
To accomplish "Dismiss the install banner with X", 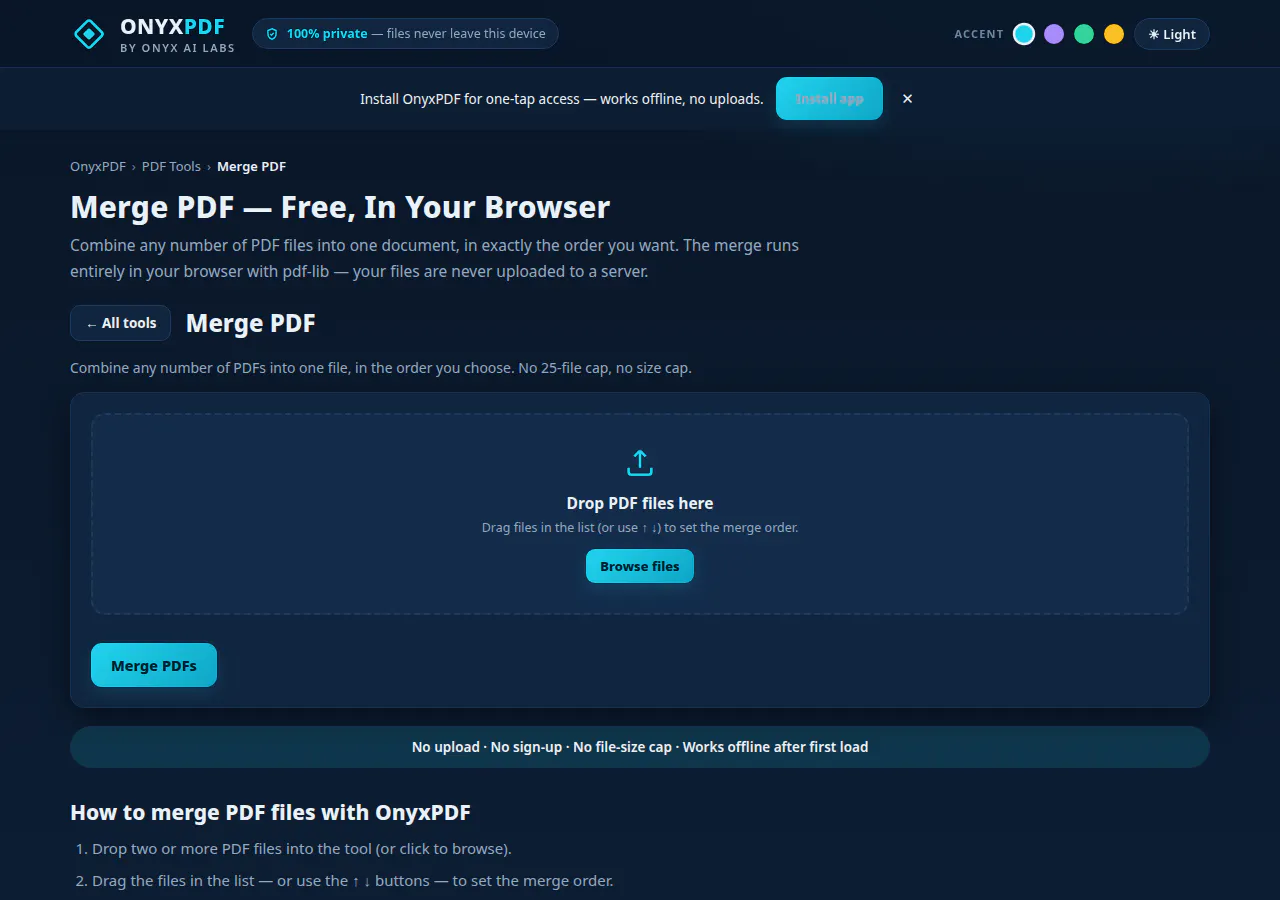I will pyautogui.click(x=907, y=98).
